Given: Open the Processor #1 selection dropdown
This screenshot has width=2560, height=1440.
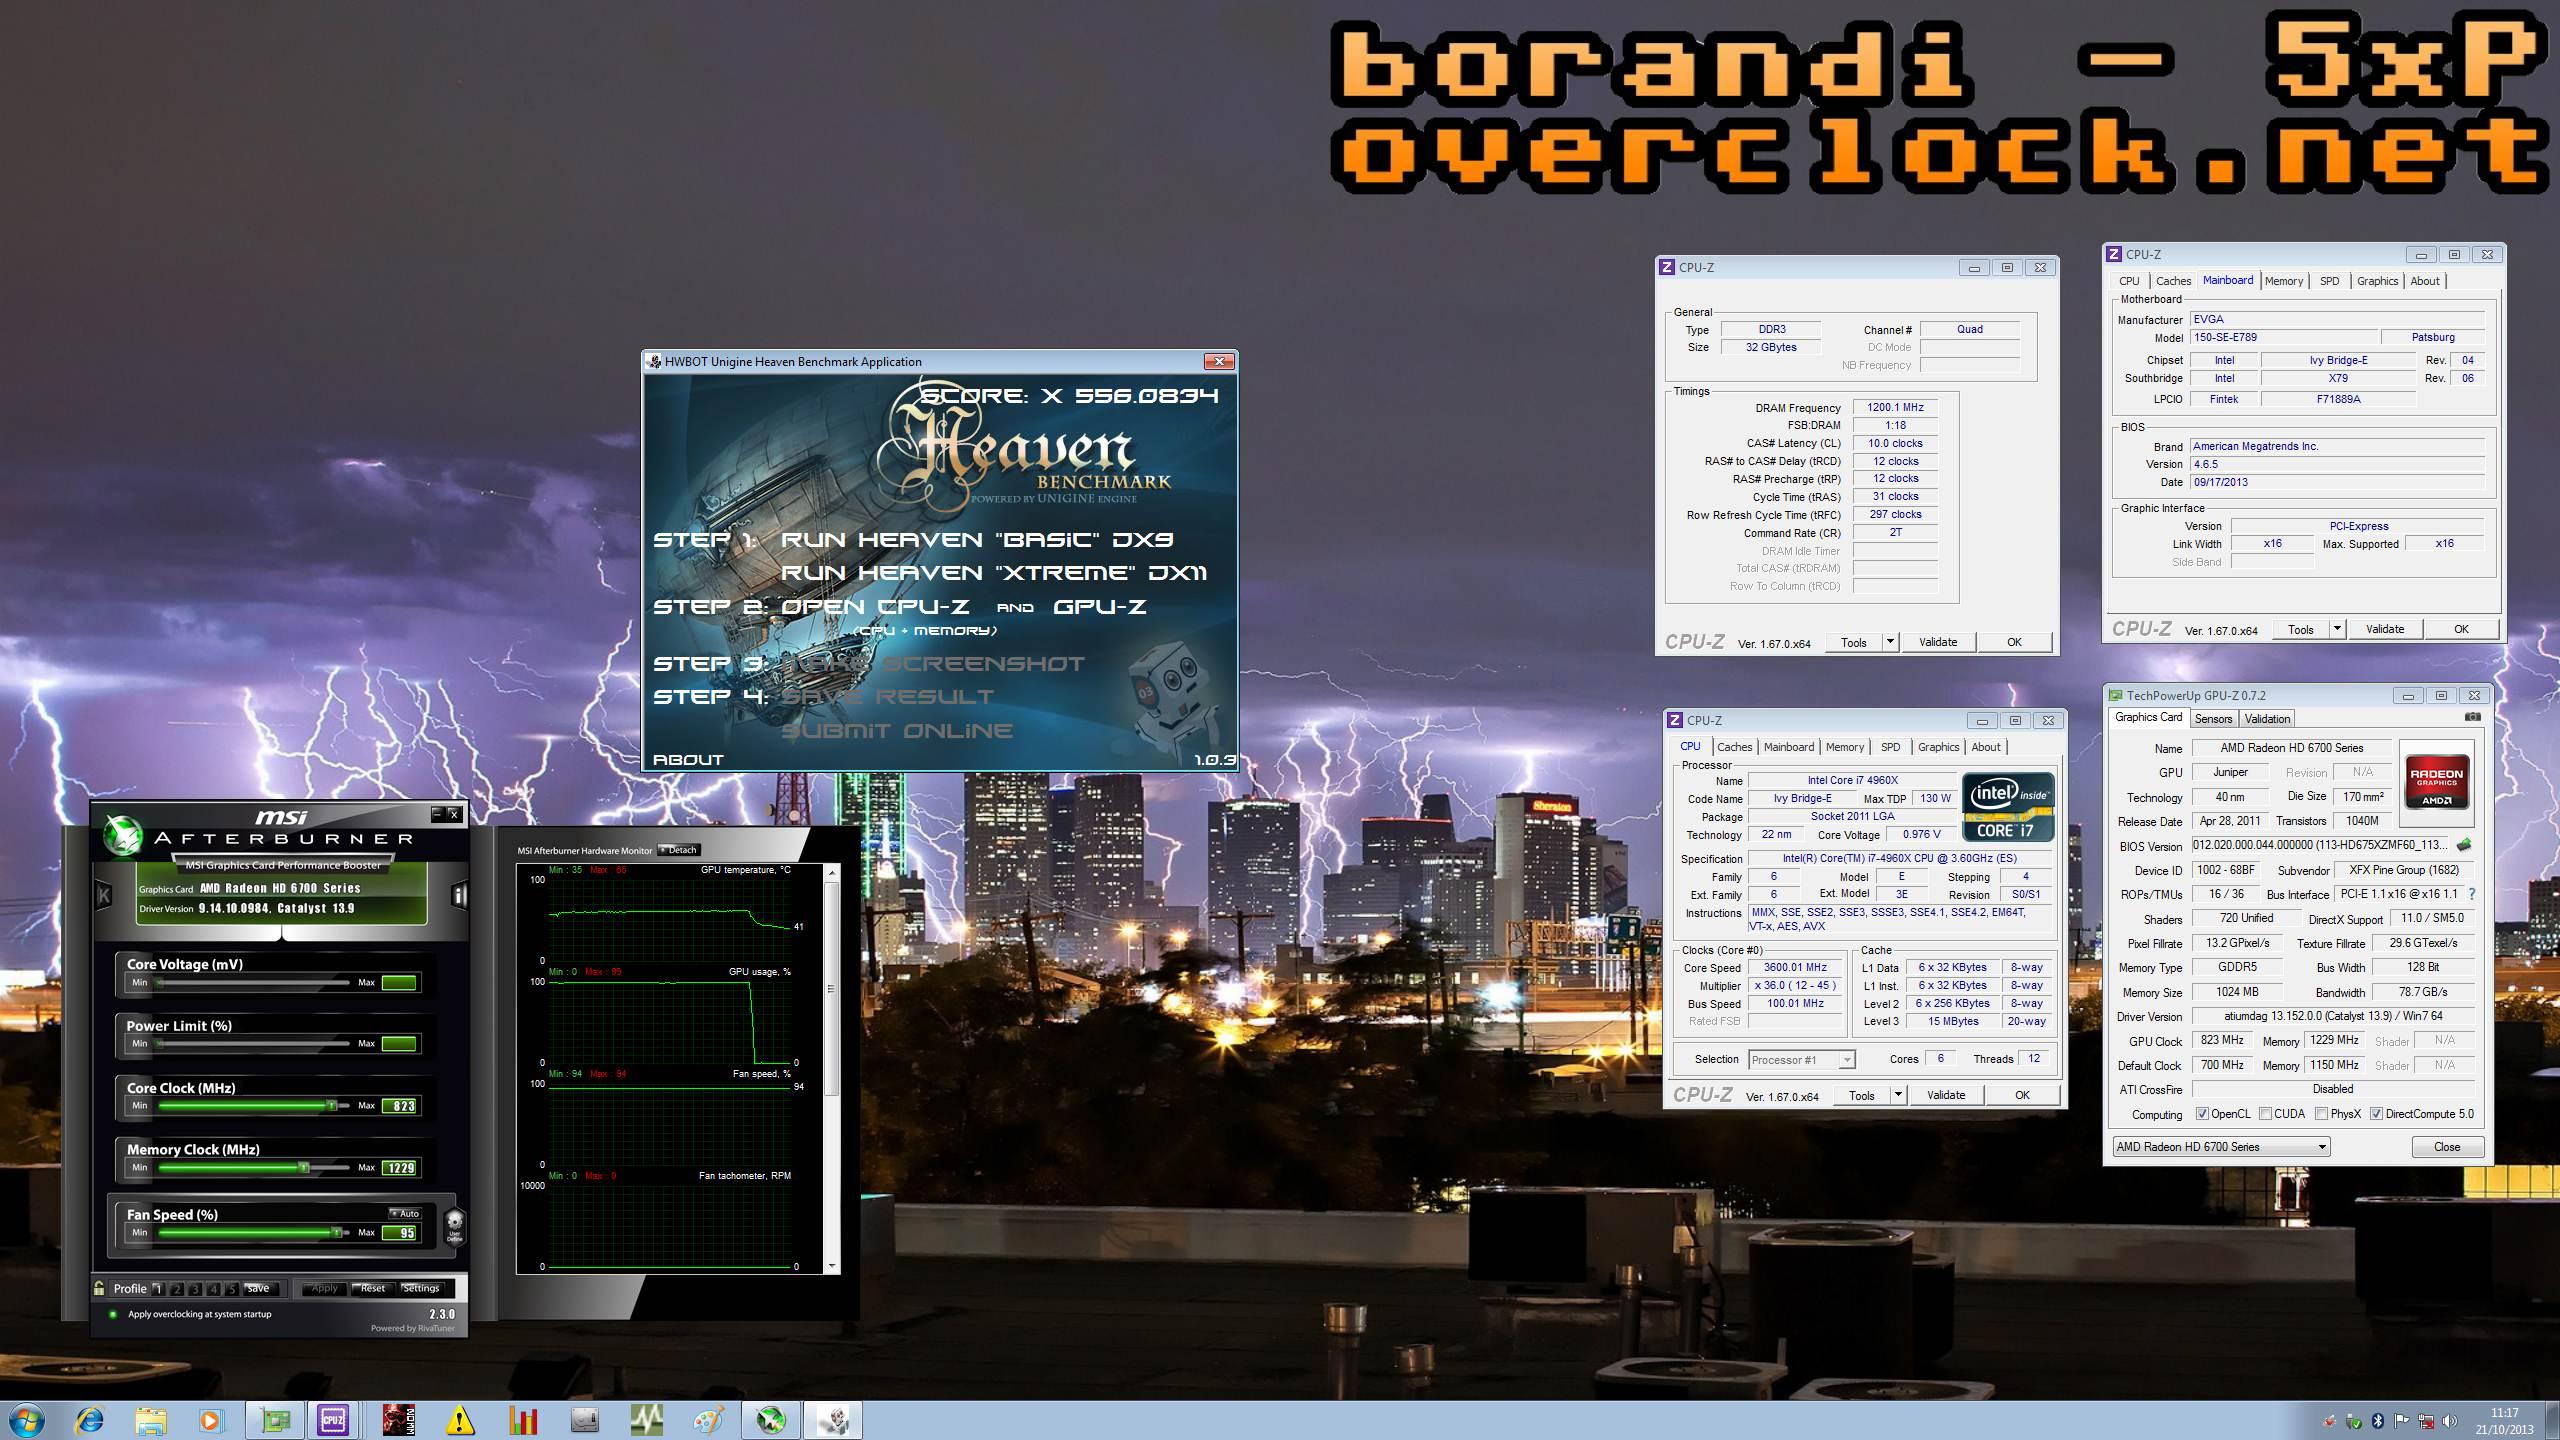Looking at the screenshot, I should coord(1802,1060).
